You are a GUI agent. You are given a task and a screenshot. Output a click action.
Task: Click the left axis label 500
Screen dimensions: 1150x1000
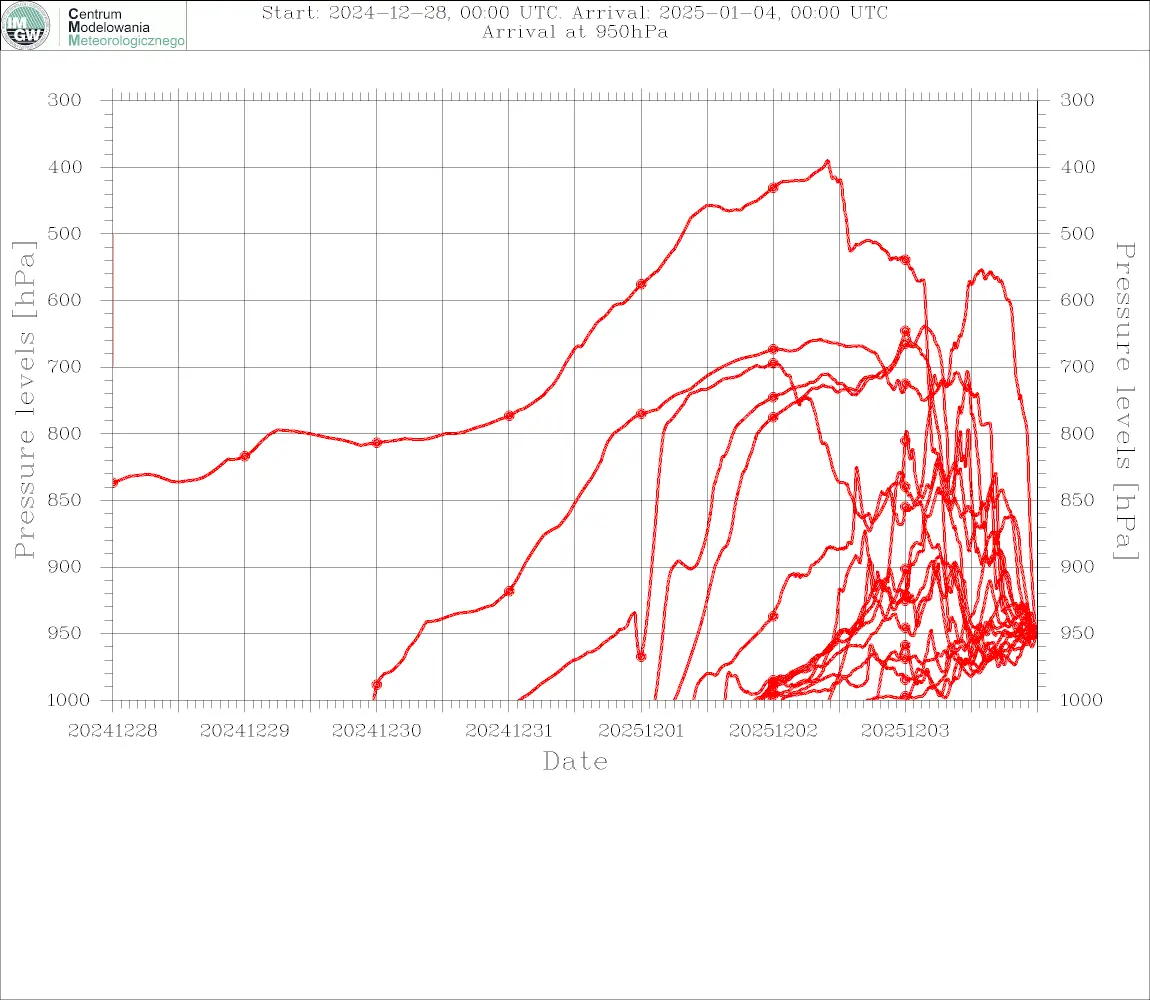pyautogui.click(x=65, y=233)
